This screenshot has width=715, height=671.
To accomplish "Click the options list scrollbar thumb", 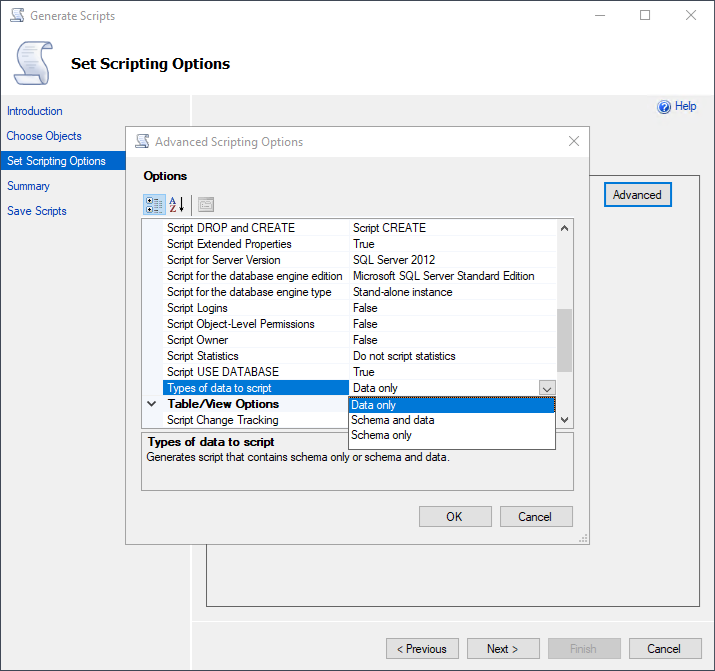I will [564, 341].
